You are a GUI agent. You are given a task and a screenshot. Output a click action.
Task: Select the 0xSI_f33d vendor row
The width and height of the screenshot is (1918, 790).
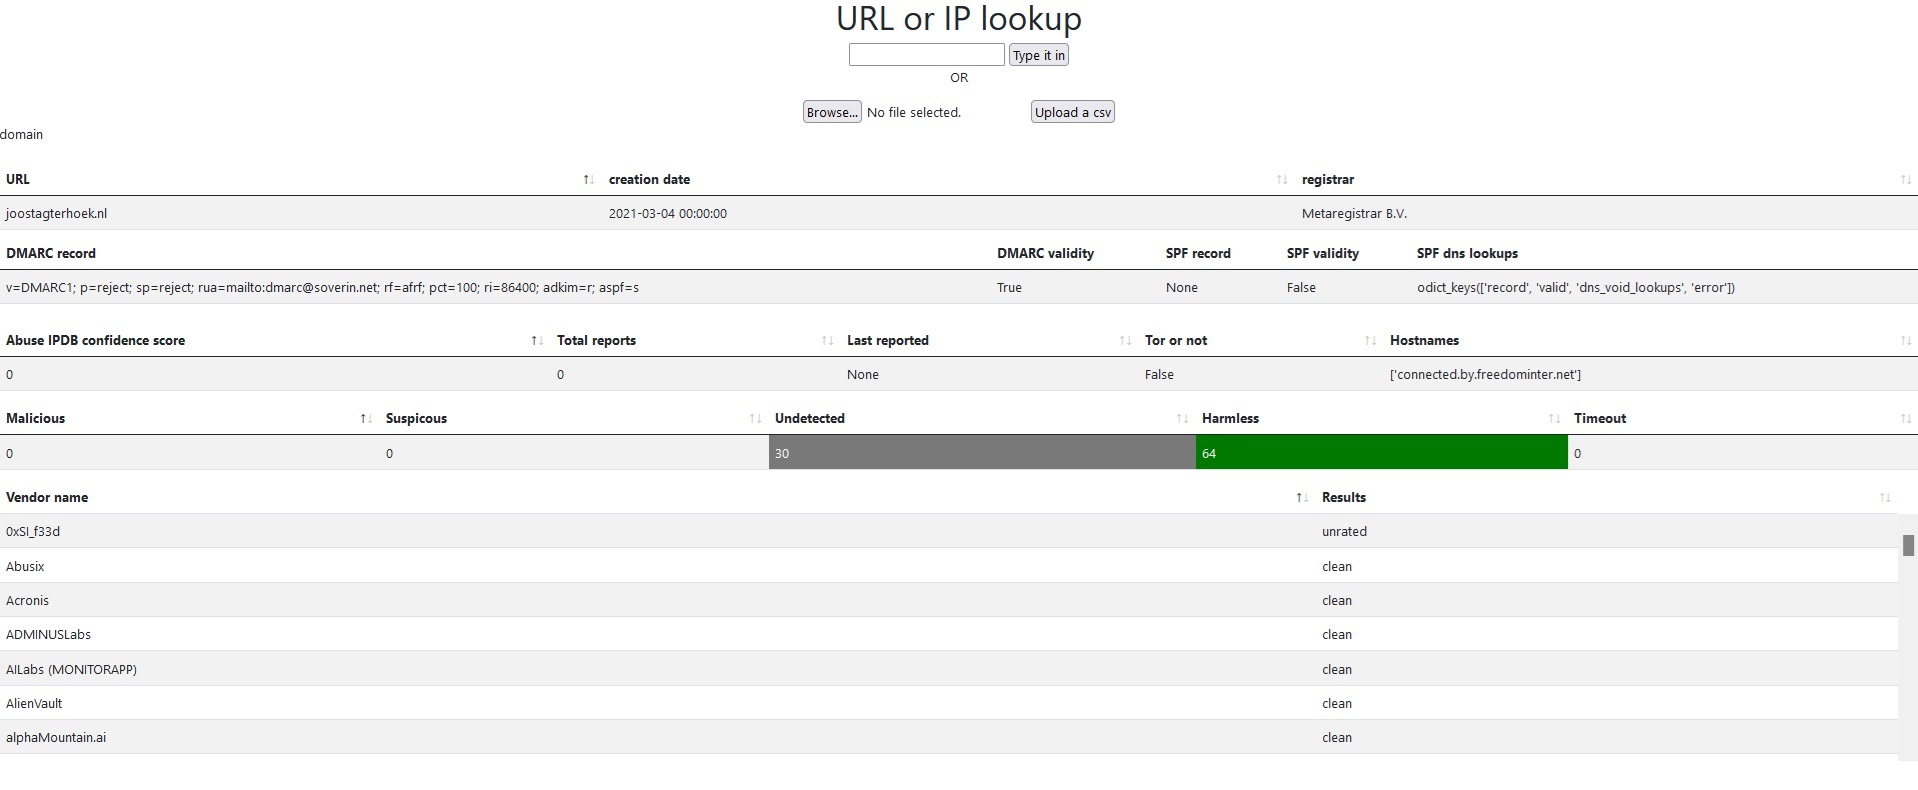pos(949,531)
